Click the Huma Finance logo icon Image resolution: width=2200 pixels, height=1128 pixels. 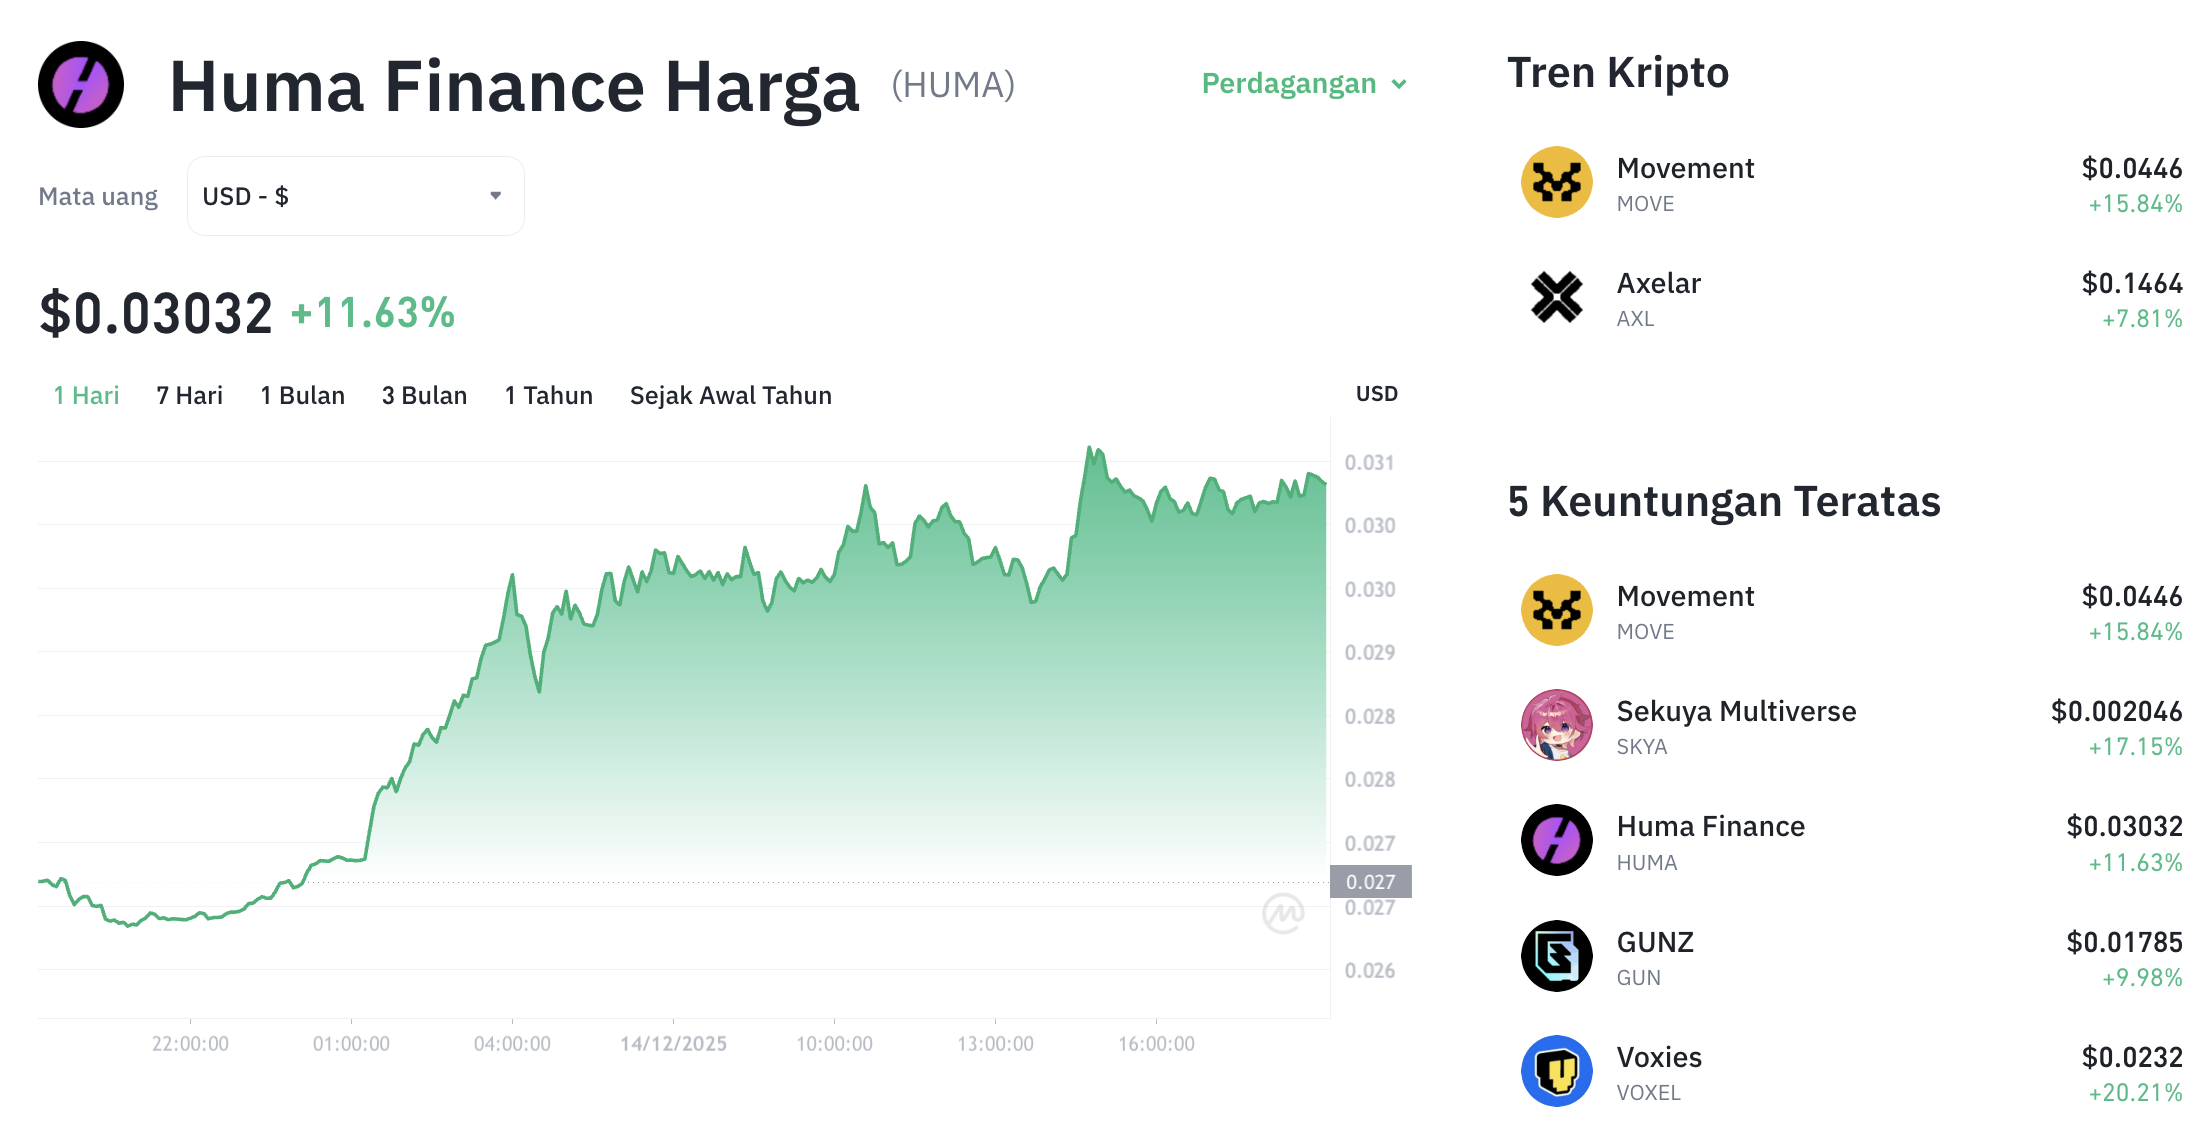click(x=80, y=85)
